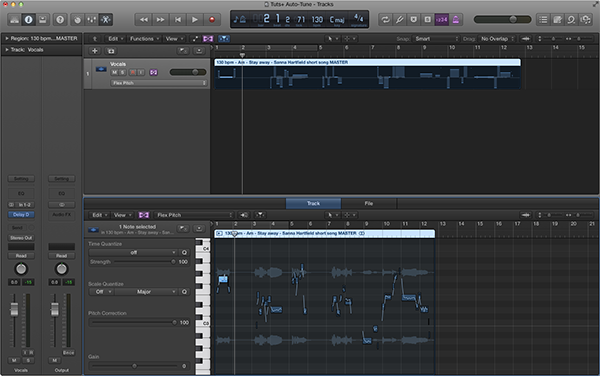The image size is (600, 376).
Task: Mute the Vocals track with M button
Action: pyautogui.click(x=114, y=72)
